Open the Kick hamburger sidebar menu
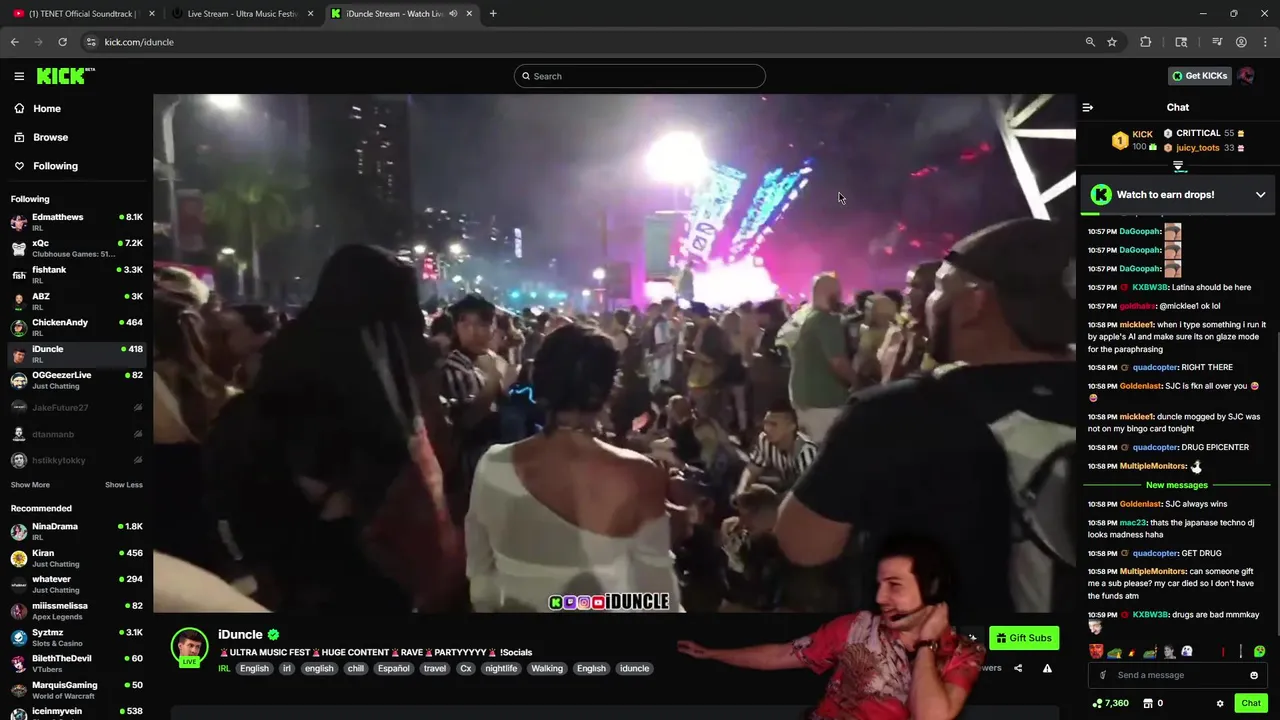Screen dimensions: 1280x720 point(19,76)
